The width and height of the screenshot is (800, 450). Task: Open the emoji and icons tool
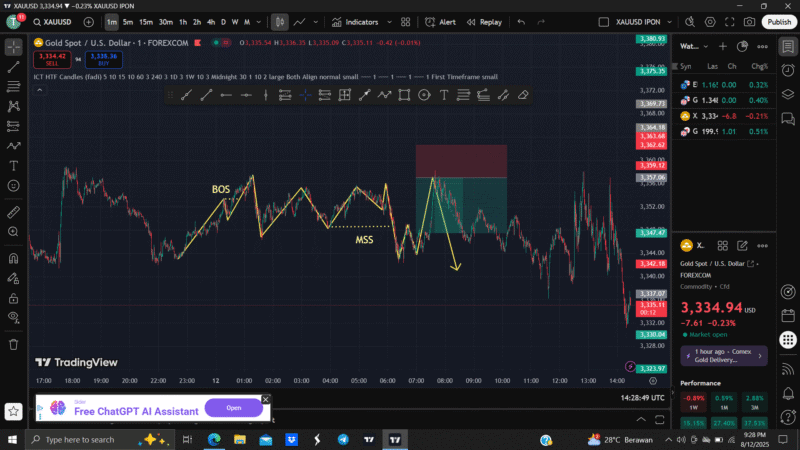(x=14, y=186)
